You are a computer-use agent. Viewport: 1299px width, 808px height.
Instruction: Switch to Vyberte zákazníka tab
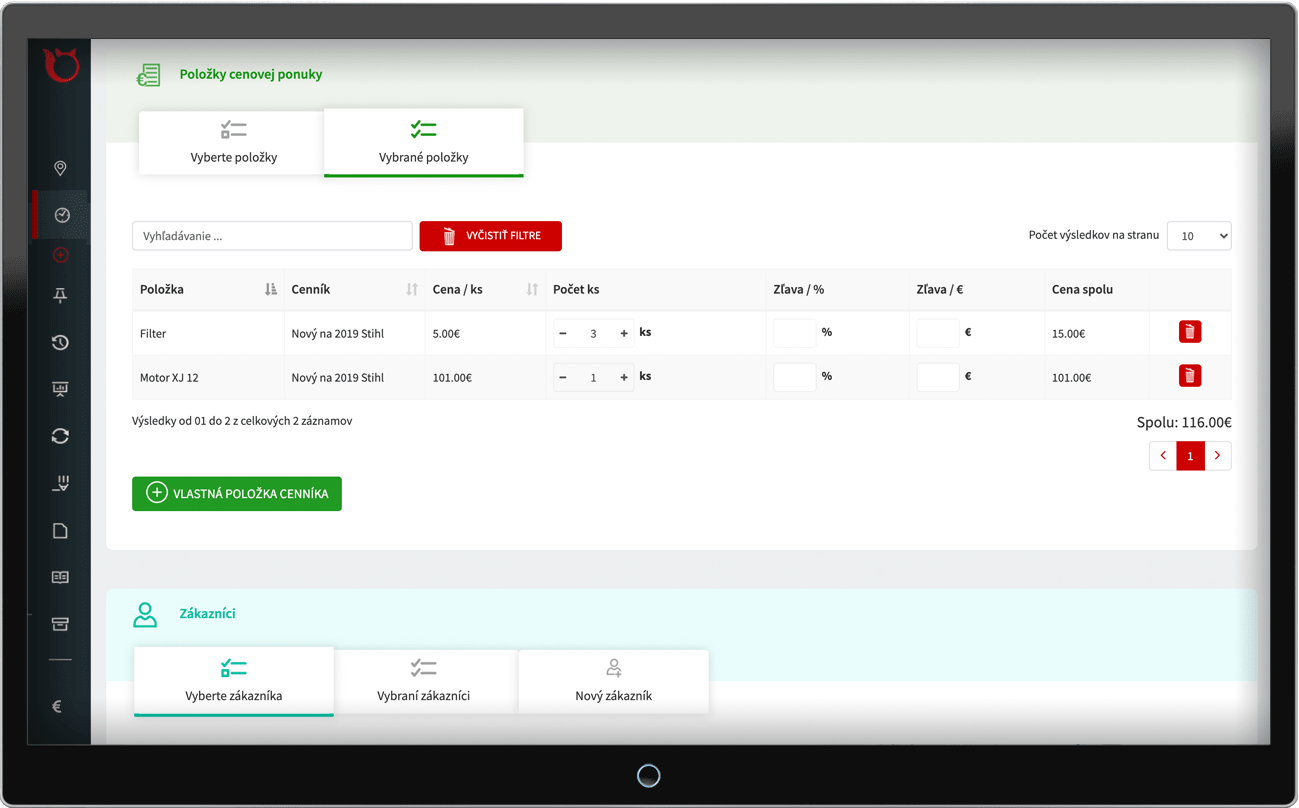234,682
